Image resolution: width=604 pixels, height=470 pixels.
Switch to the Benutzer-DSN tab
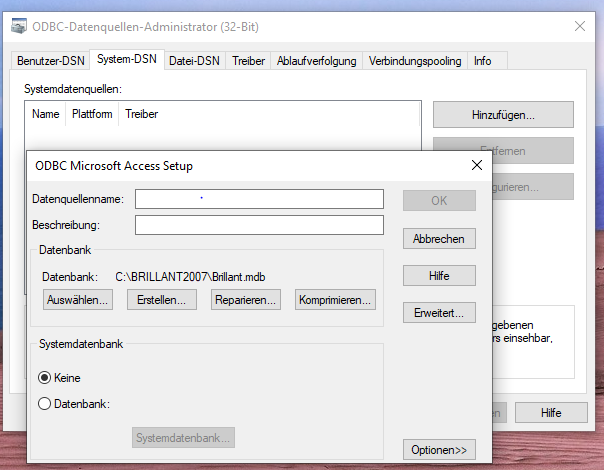[50, 61]
